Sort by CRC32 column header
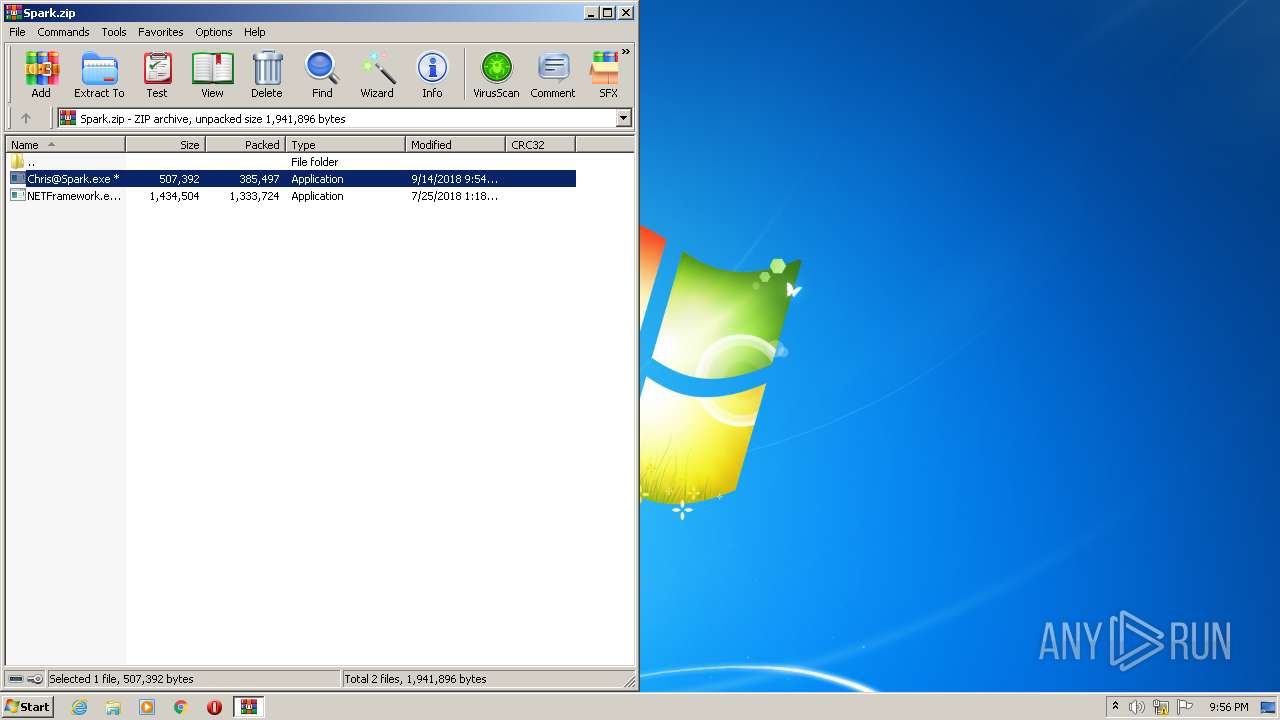Viewport: 1280px width, 720px height. (541, 145)
